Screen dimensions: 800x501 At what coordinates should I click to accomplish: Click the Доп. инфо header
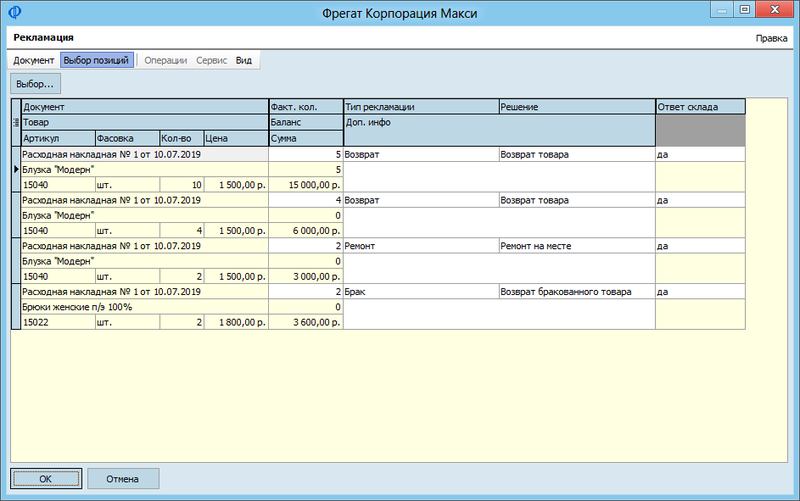point(499,130)
